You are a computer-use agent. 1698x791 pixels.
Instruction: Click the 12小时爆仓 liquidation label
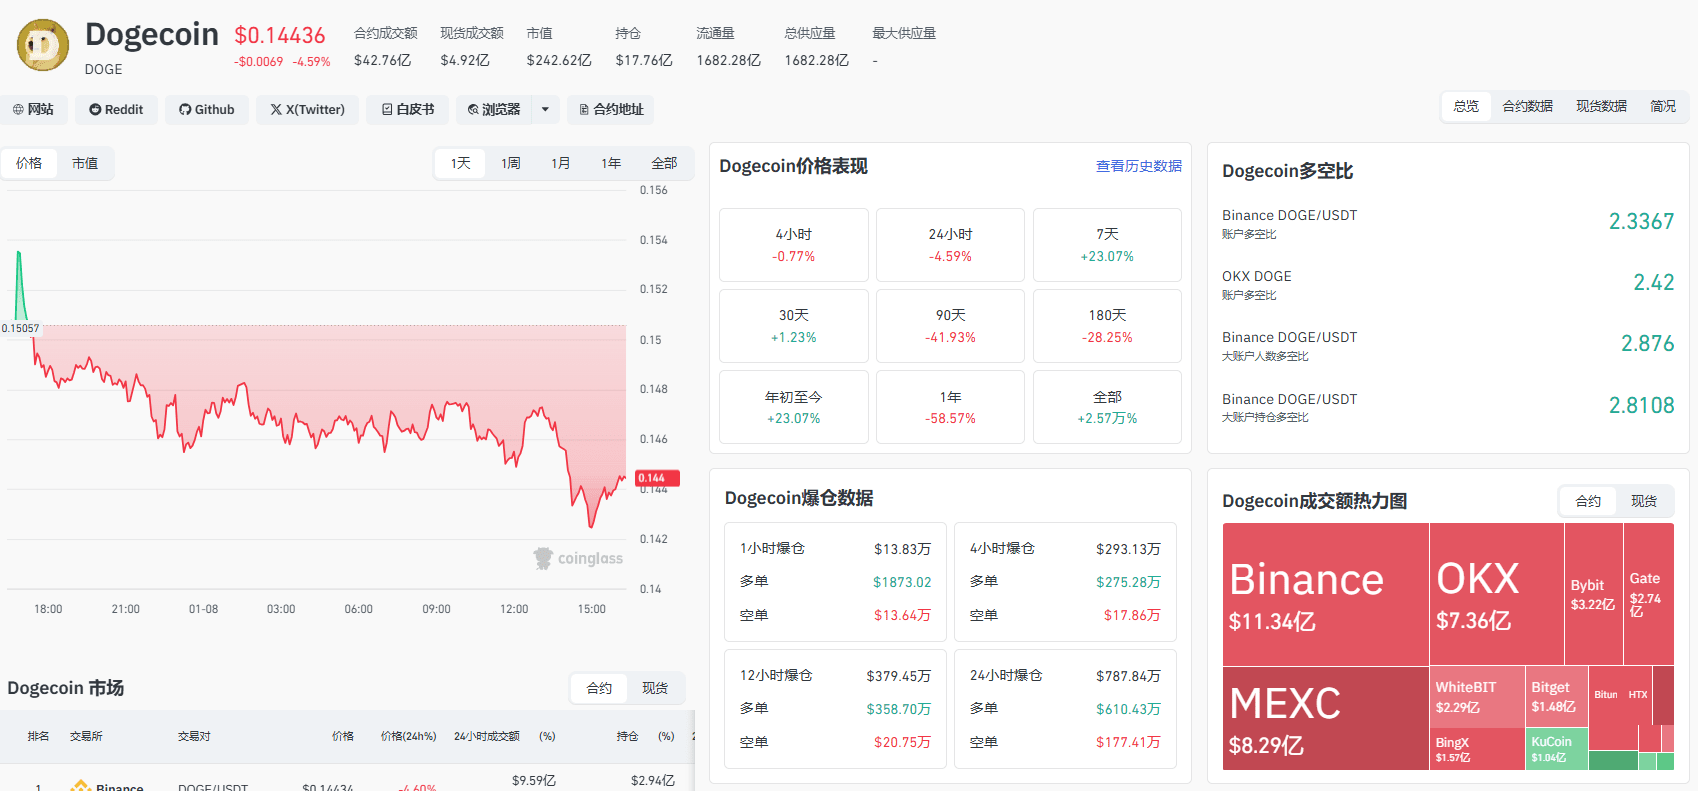click(x=776, y=676)
